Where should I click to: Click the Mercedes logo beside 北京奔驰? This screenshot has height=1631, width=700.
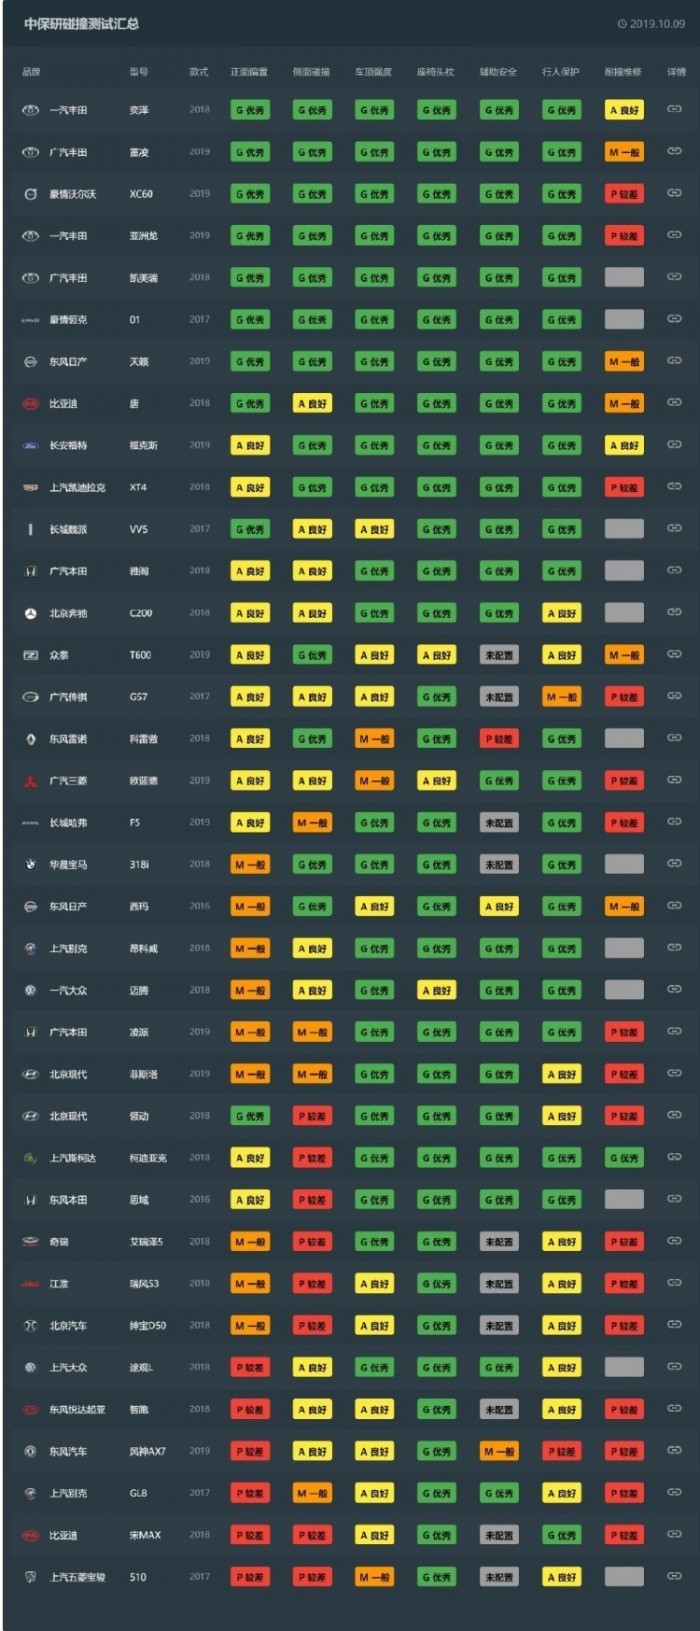point(31,613)
